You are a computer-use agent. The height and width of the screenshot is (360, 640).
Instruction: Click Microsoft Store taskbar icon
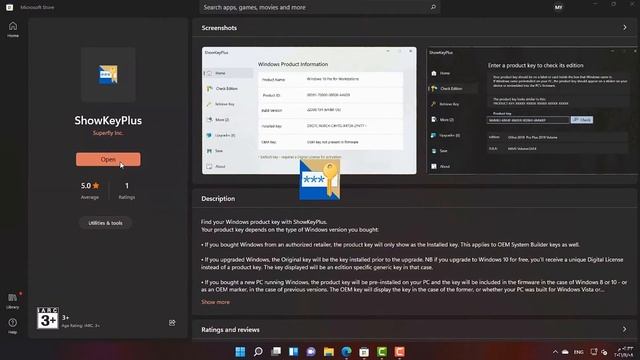click(364, 351)
